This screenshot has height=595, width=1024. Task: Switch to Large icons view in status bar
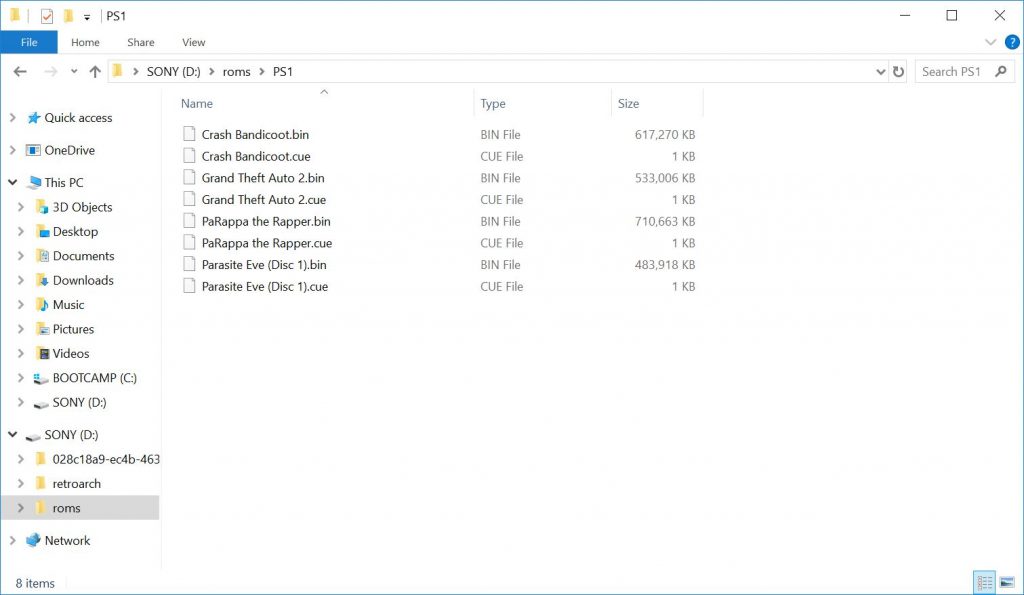pyautogui.click(x=1006, y=582)
